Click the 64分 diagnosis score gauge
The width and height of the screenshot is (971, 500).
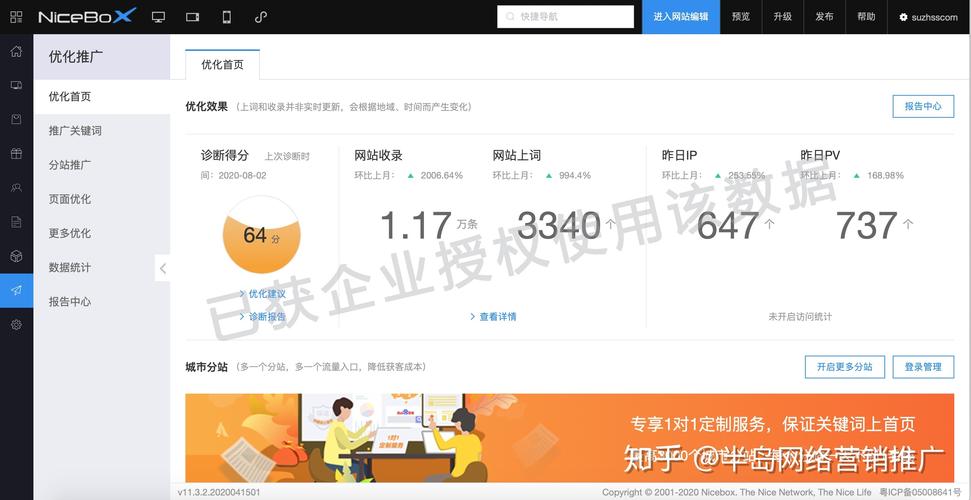pyautogui.click(x=261, y=235)
